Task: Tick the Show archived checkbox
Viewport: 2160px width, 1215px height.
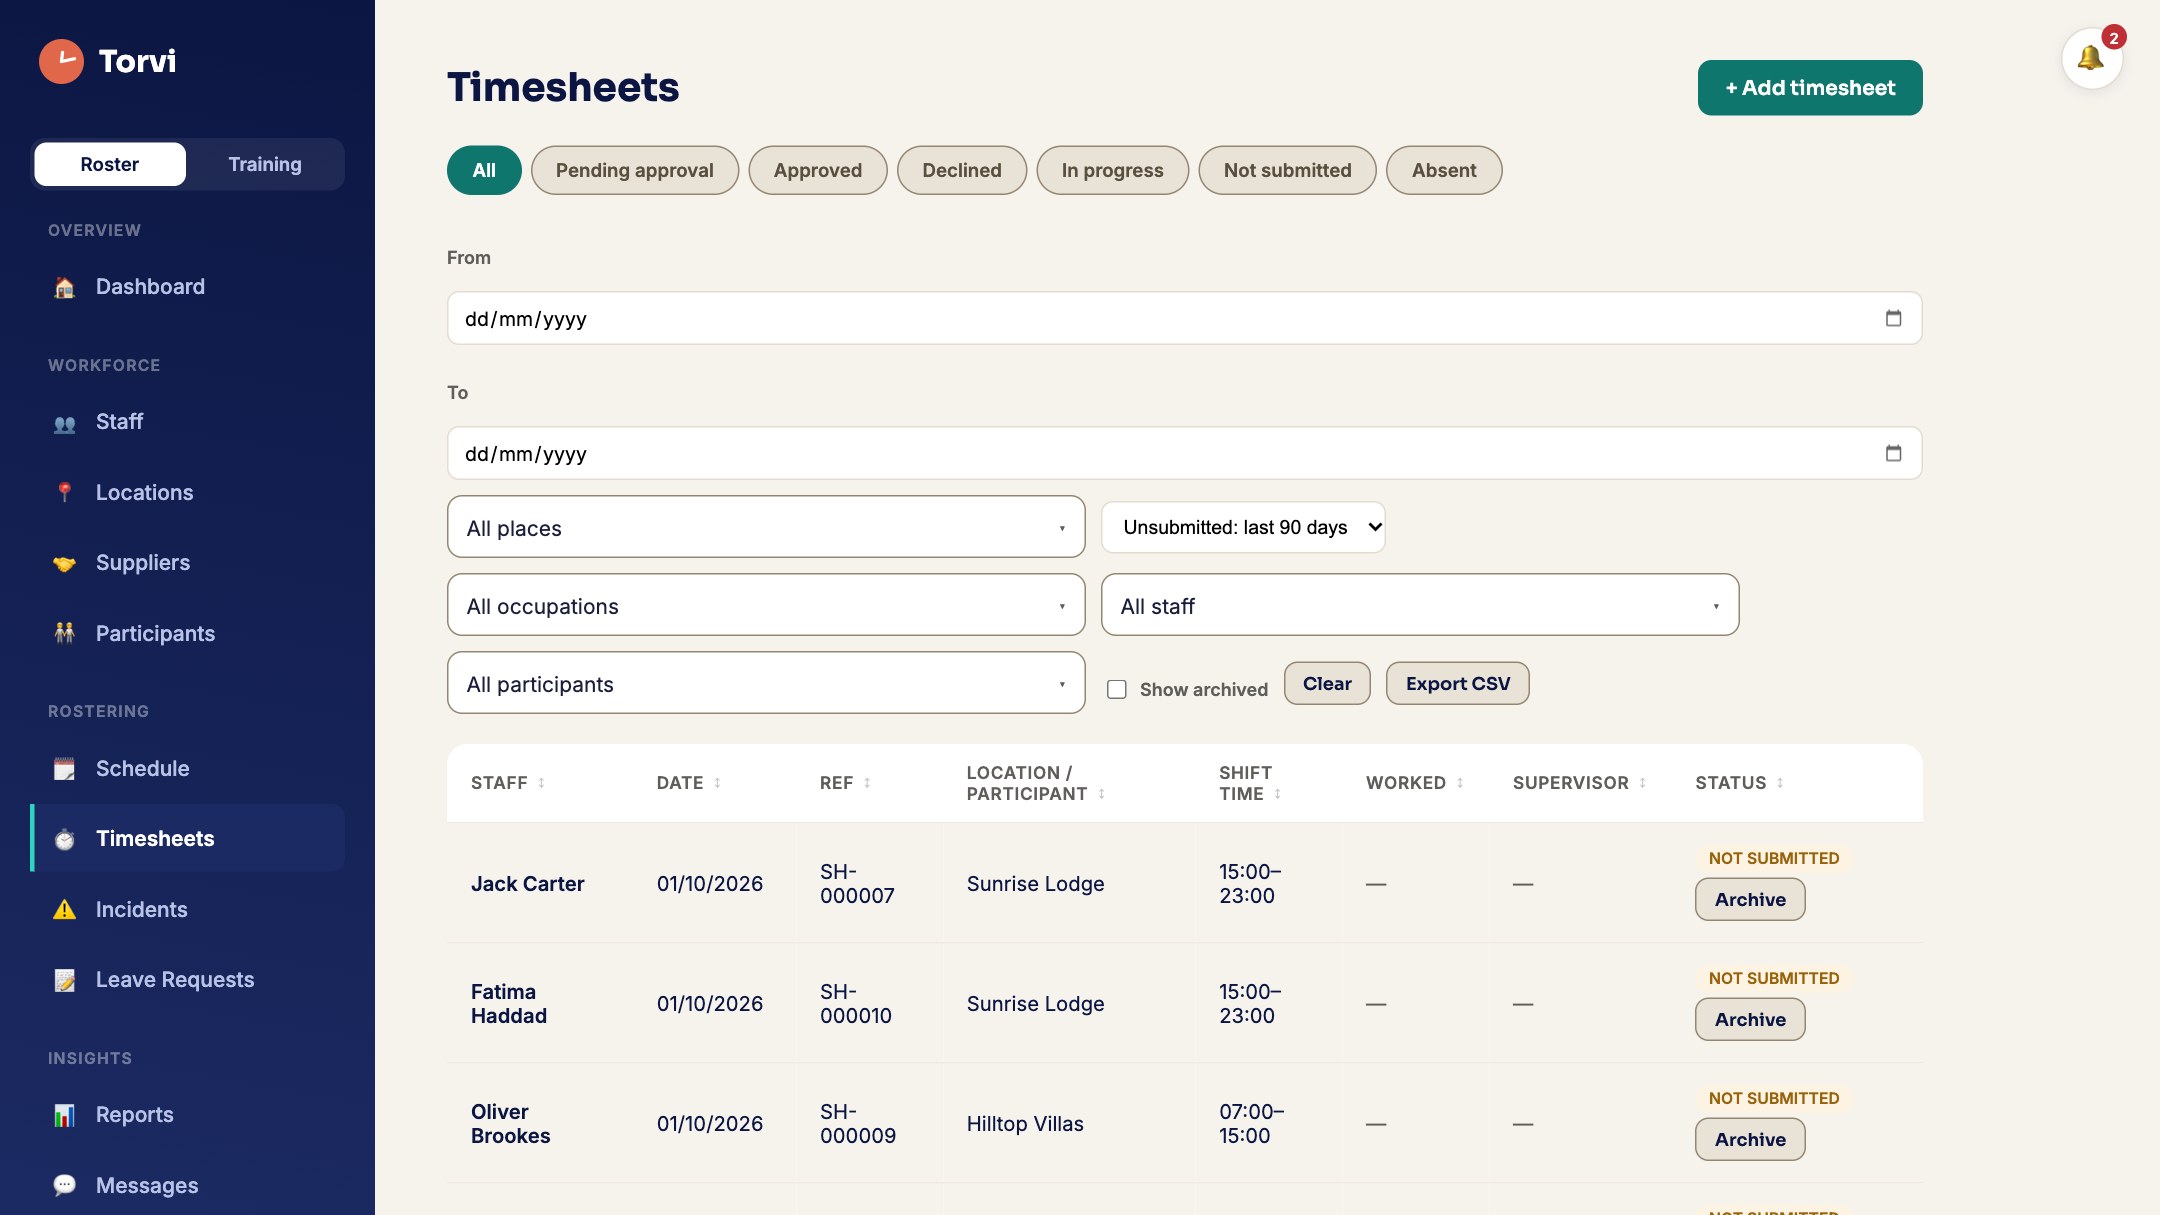Action: tap(1117, 689)
